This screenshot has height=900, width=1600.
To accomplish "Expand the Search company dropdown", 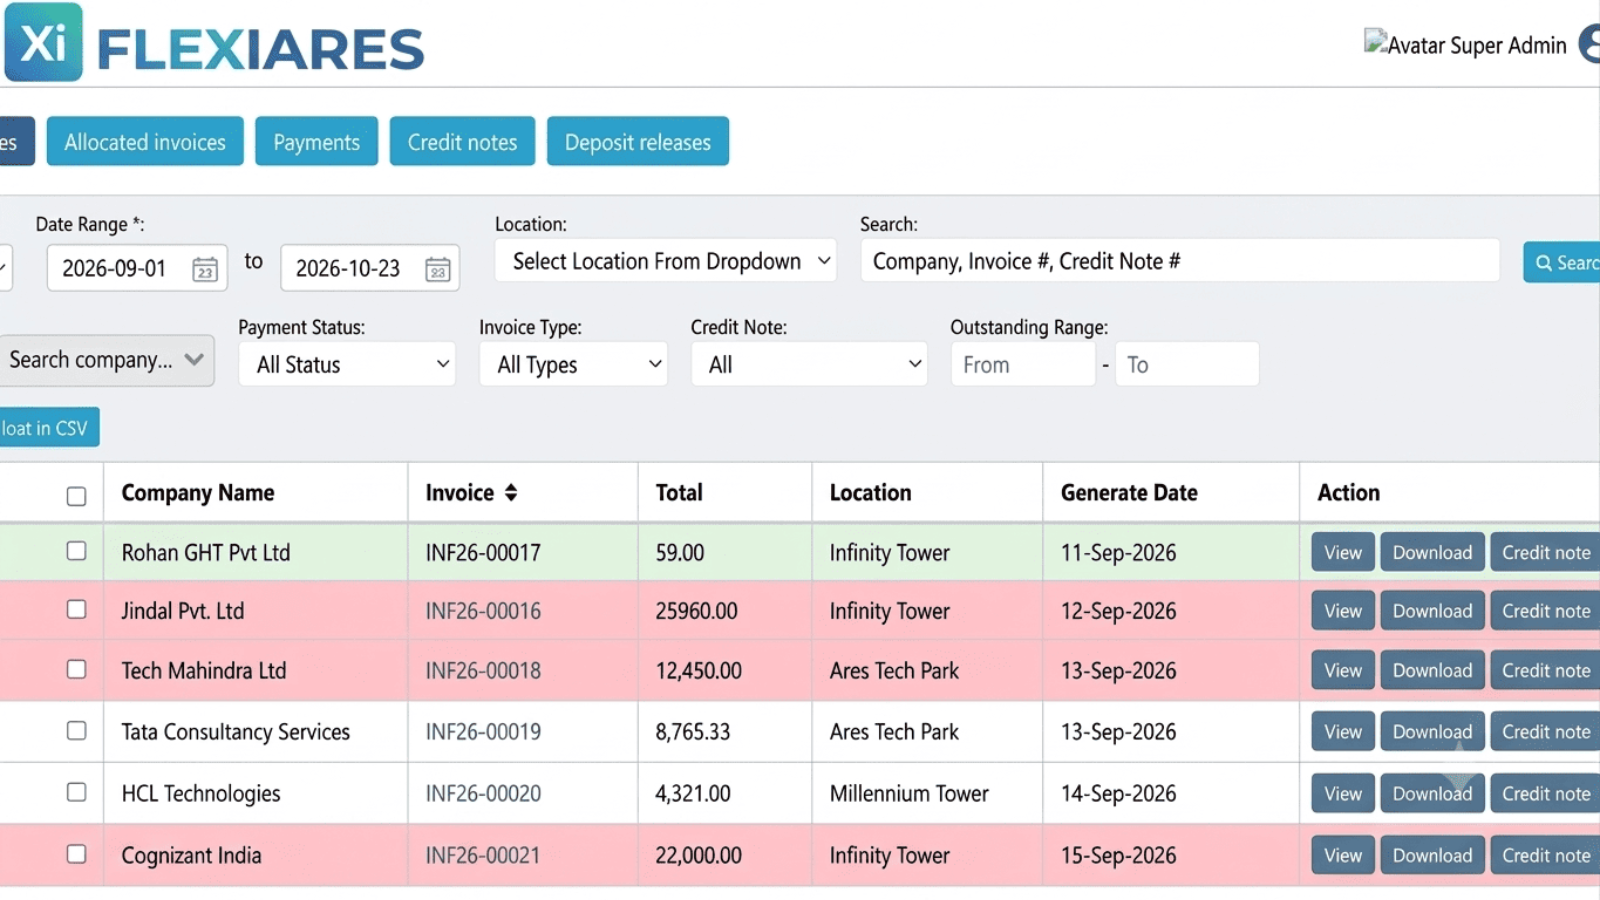I will [x=106, y=360].
